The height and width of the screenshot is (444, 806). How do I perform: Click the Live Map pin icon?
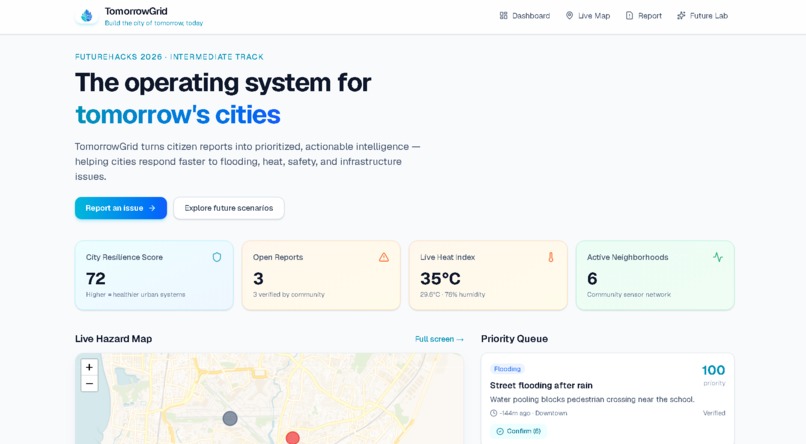(569, 16)
